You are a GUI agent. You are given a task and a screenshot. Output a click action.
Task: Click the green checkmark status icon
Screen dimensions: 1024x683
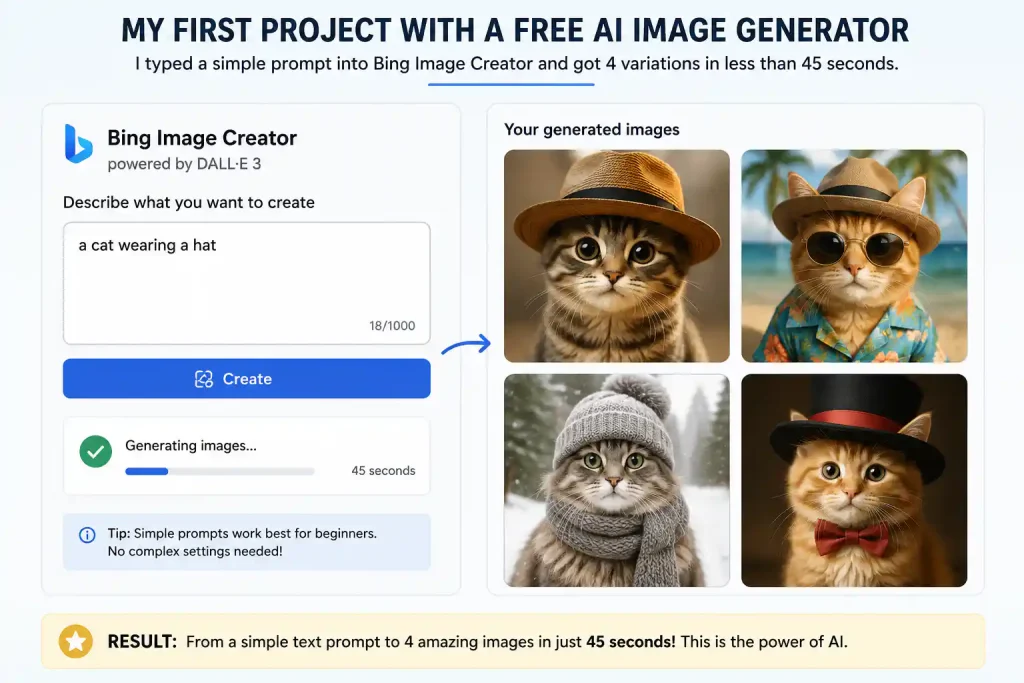click(x=95, y=452)
